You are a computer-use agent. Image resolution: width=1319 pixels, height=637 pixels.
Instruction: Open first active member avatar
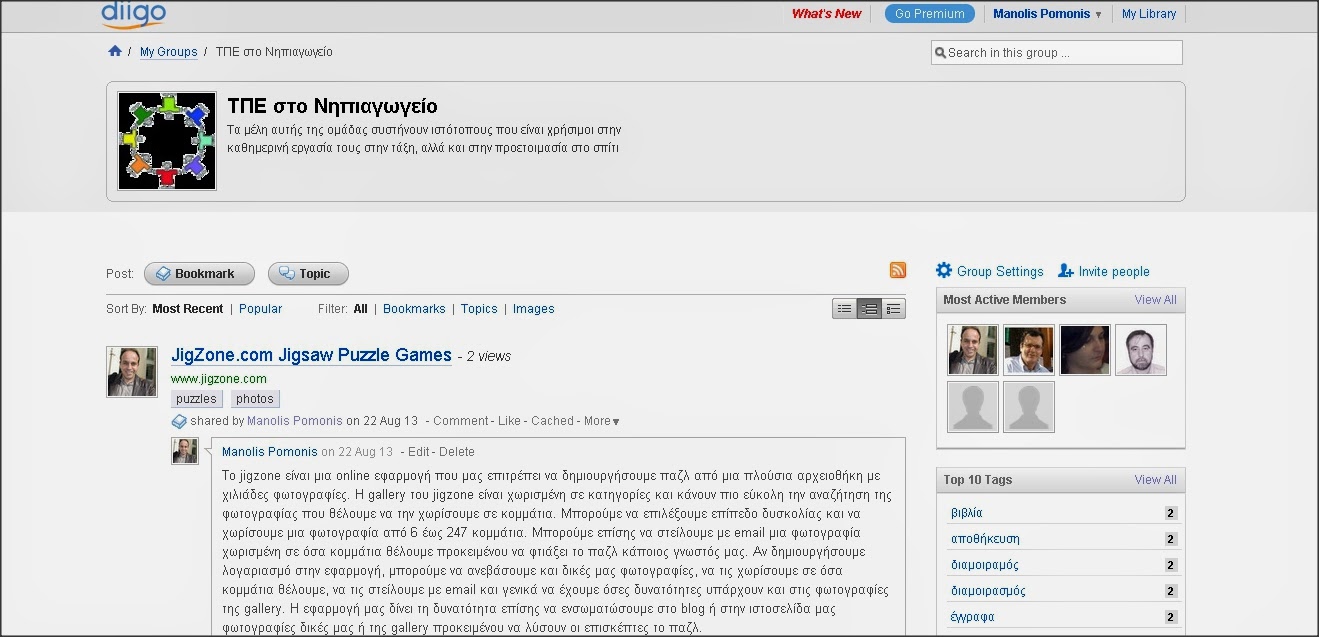pos(973,350)
